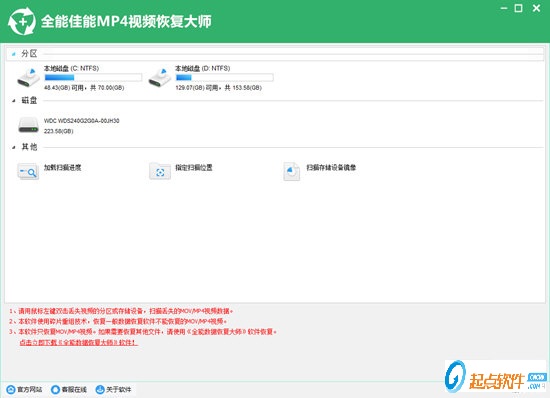Click the 官方网站 home icon
550x398 pixels.
11,389
